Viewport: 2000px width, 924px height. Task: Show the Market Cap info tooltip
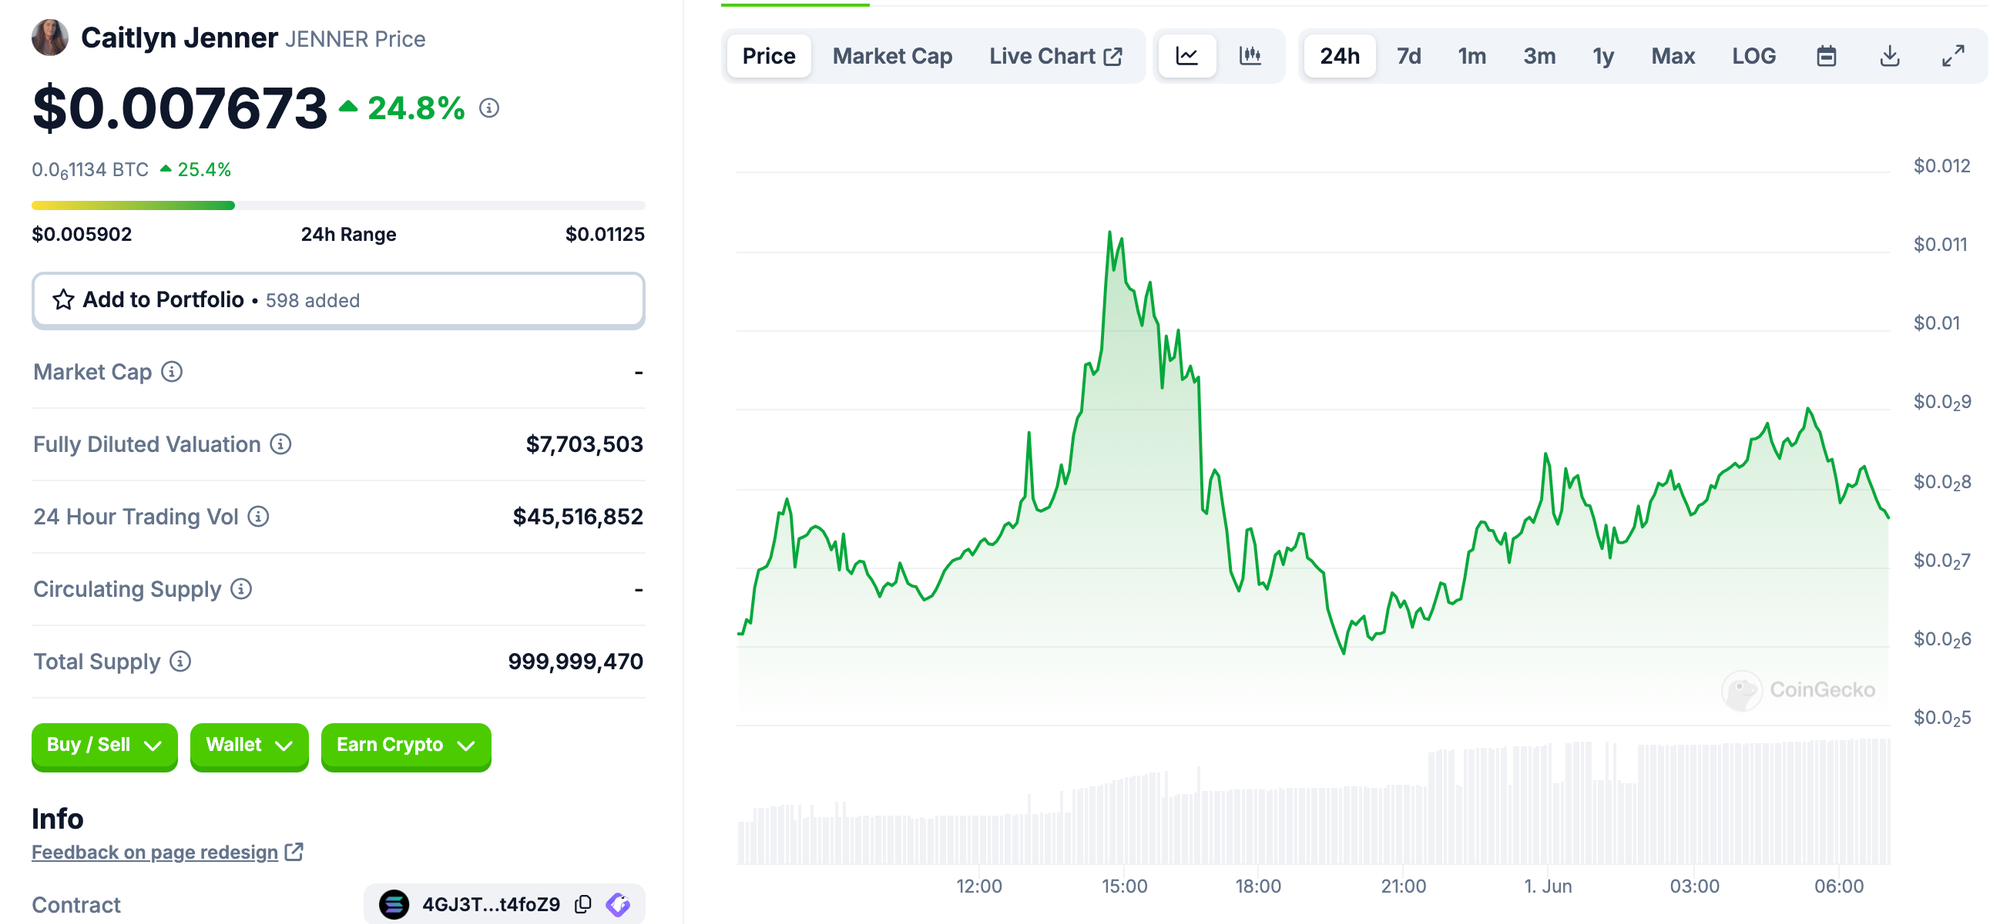[x=172, y=372]
